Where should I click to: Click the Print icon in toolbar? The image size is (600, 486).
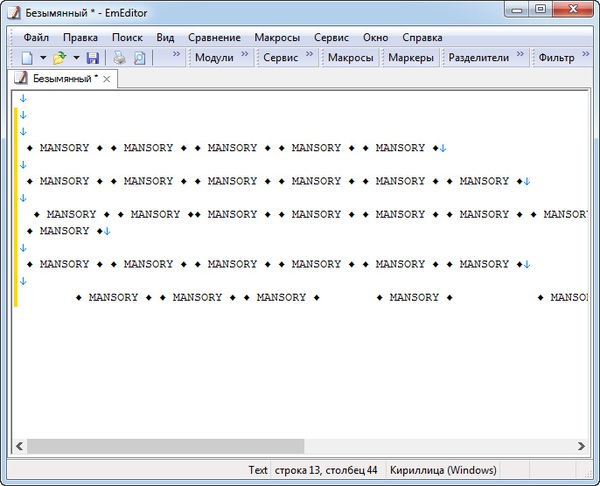tap(119, 58)
